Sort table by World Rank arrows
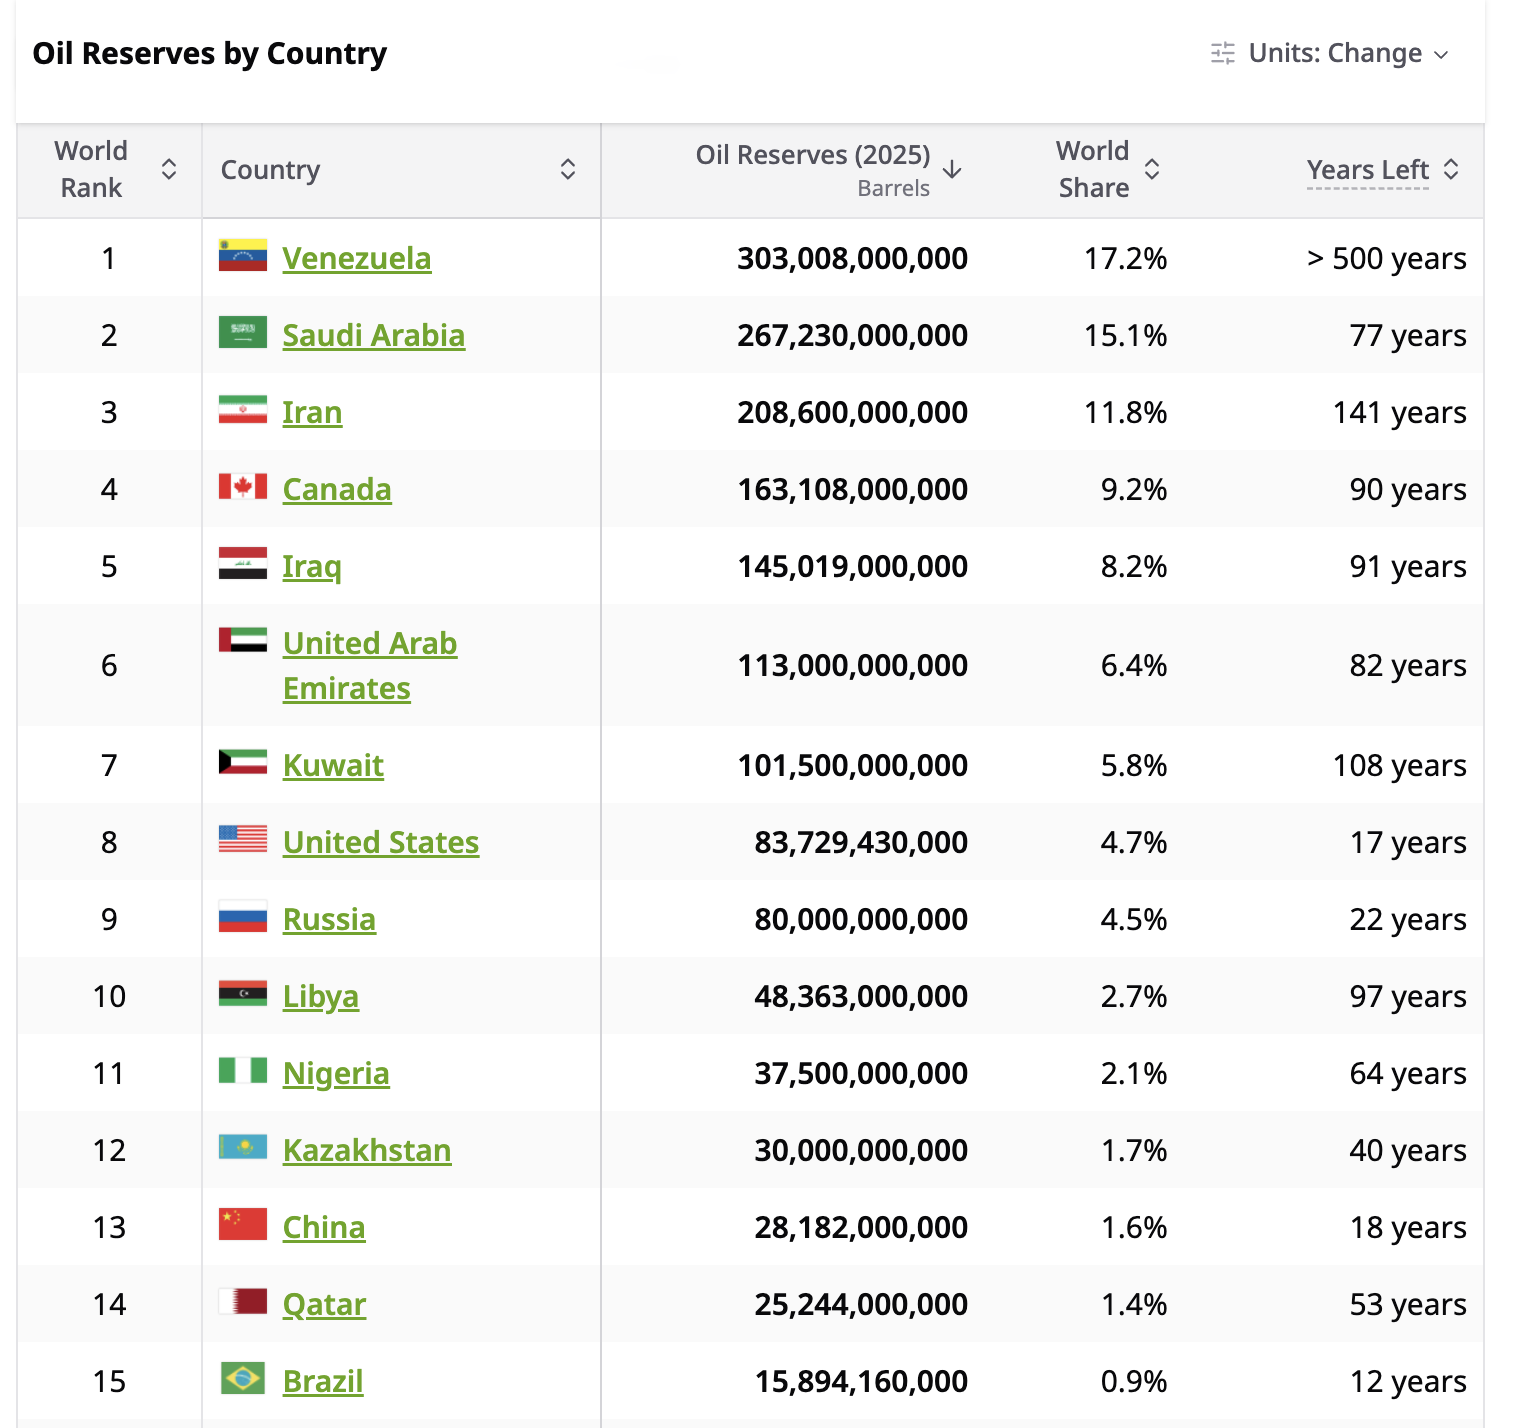1530x1428 pixels. pyautogui.click(x=169, y=169)
